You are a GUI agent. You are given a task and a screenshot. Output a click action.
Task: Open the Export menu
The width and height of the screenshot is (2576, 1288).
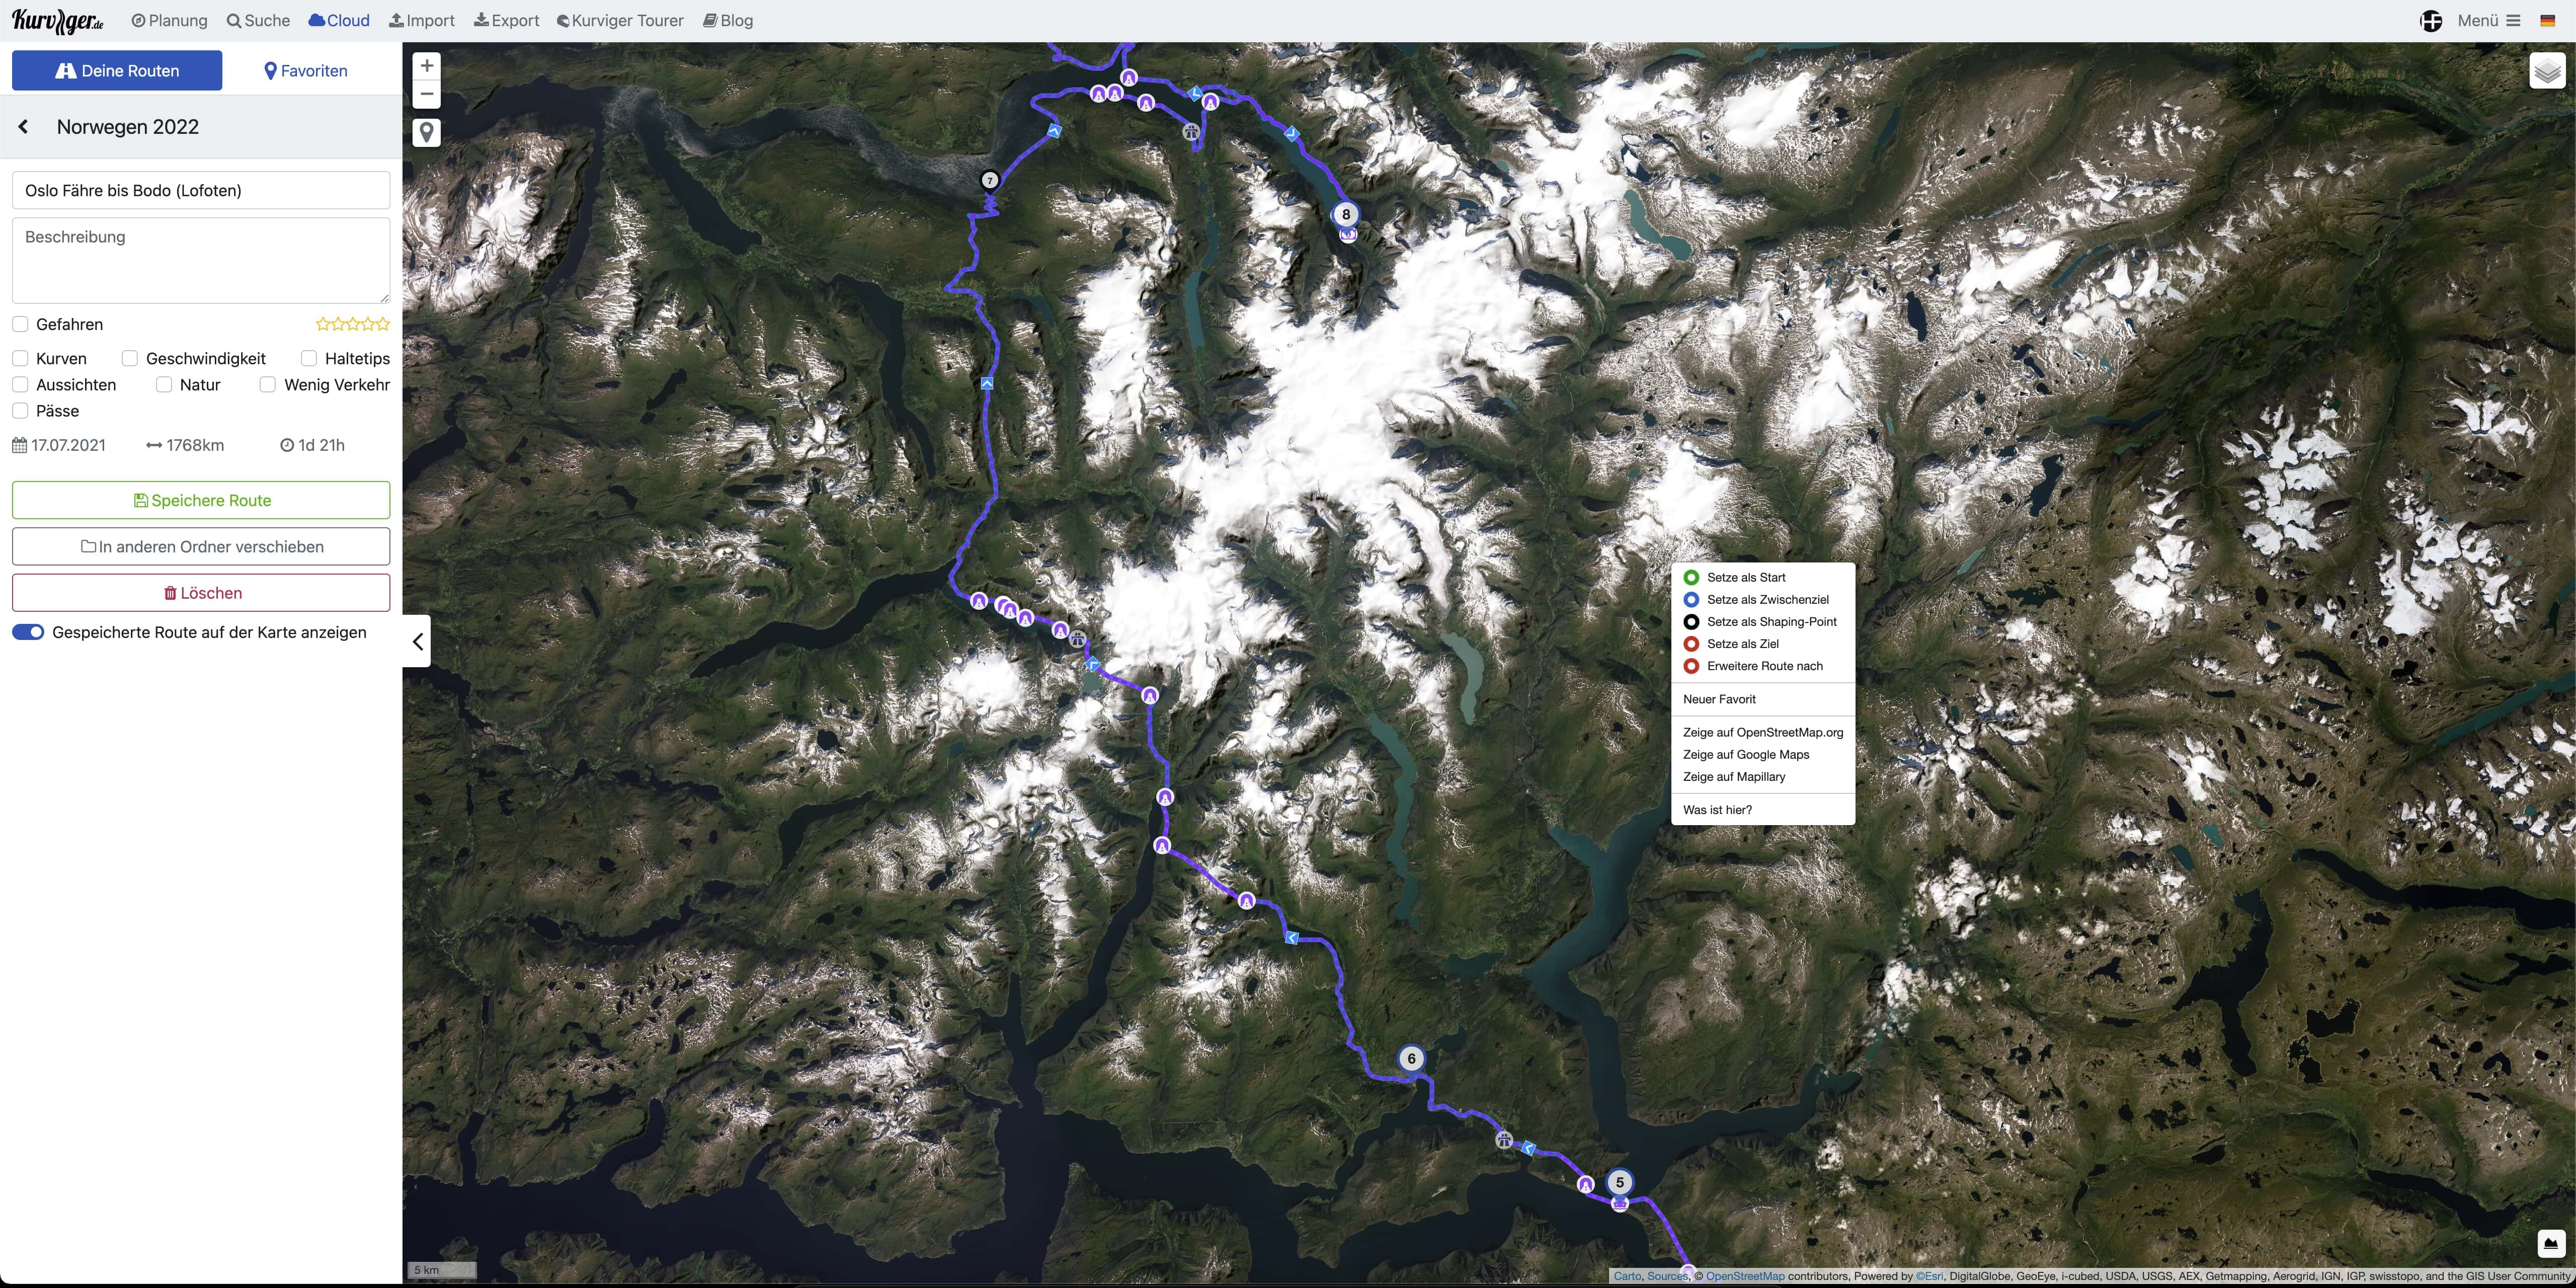(x=506, y=20)
